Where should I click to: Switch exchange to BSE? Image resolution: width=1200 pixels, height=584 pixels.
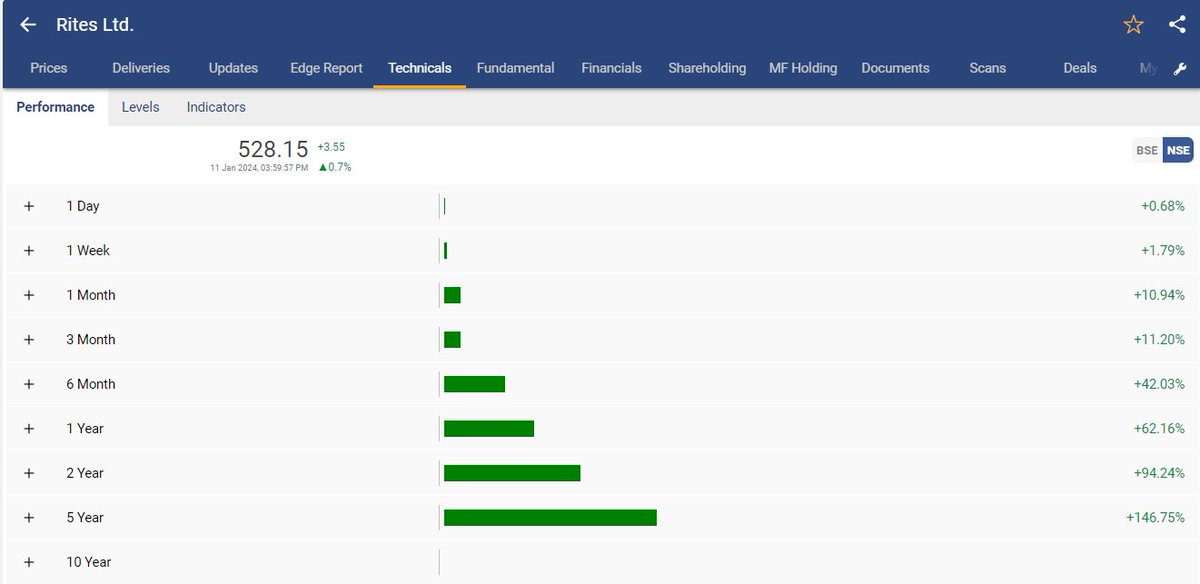(1147, 150)
